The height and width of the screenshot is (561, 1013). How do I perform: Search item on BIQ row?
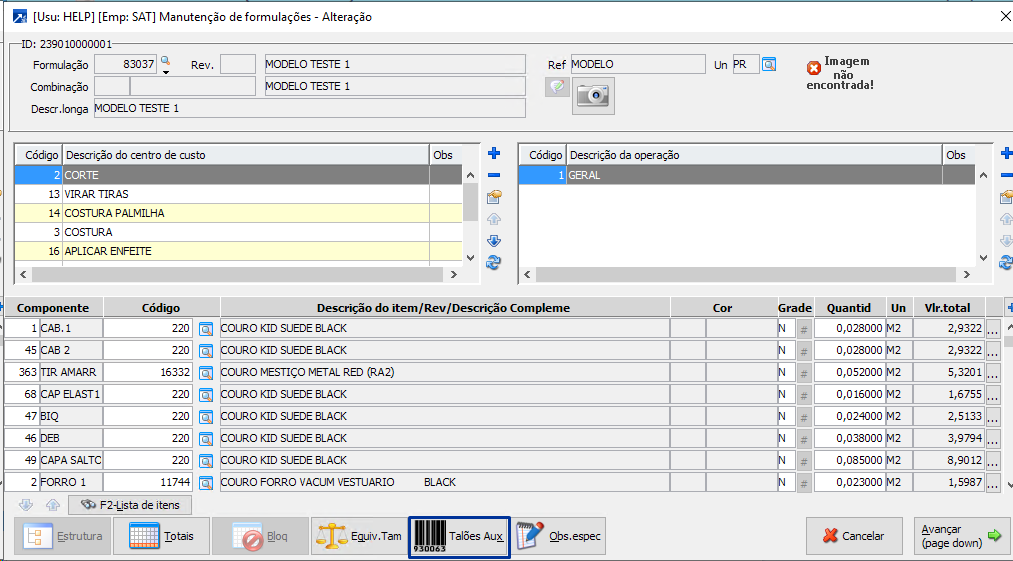tap(205, 417)
